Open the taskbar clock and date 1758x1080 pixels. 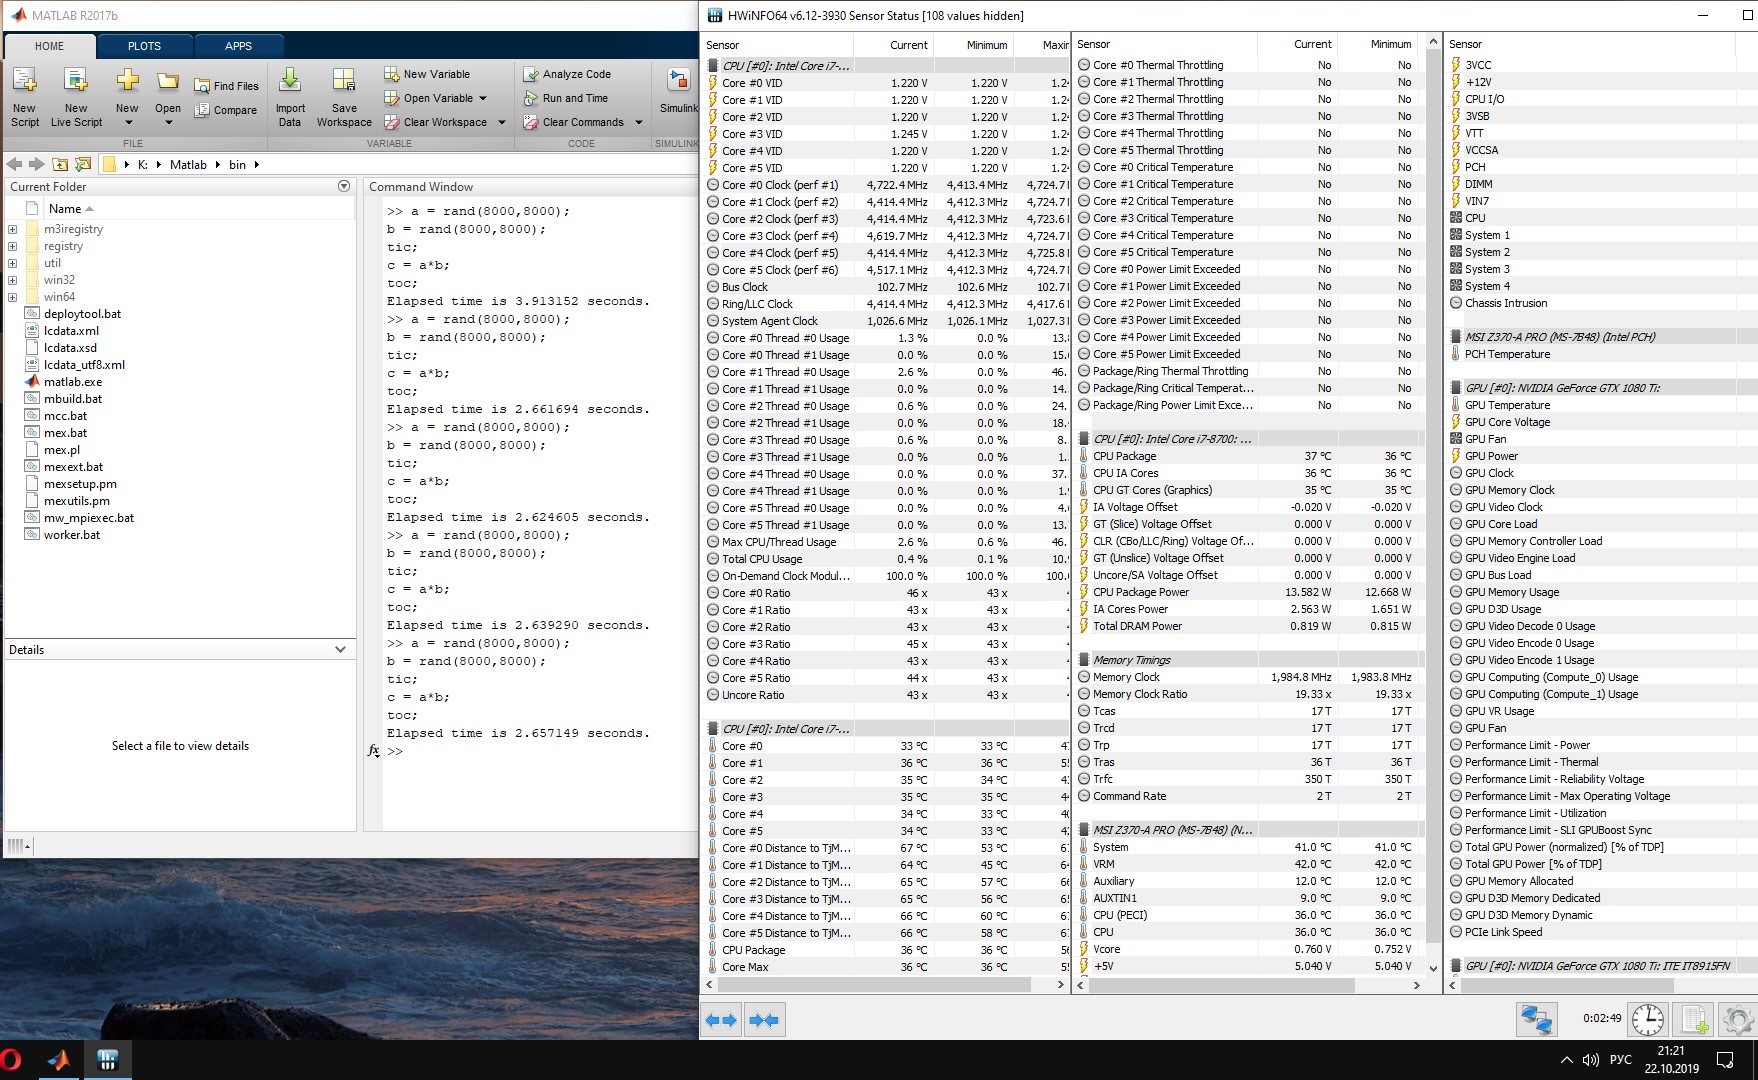(x=1671, y=1060)
